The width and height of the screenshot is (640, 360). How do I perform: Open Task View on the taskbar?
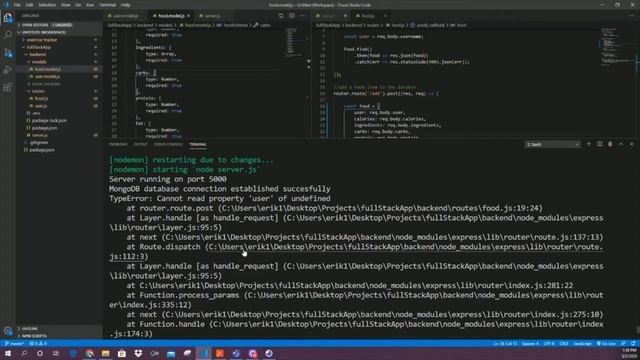(56, 353)
